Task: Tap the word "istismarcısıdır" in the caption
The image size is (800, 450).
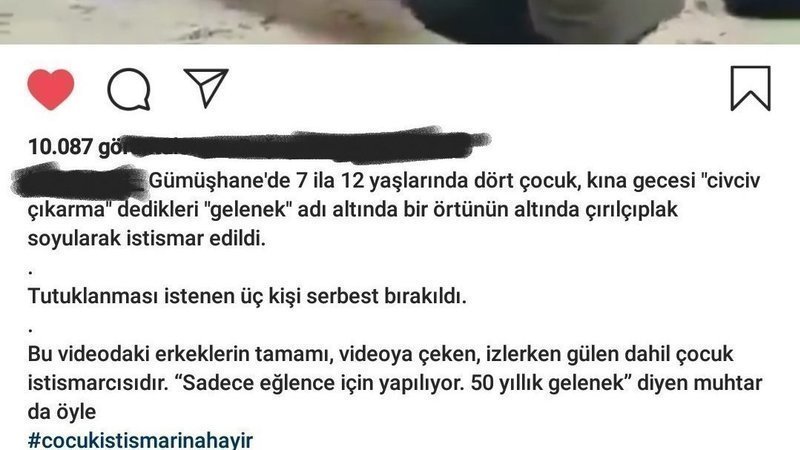Action: coord(97,383)
